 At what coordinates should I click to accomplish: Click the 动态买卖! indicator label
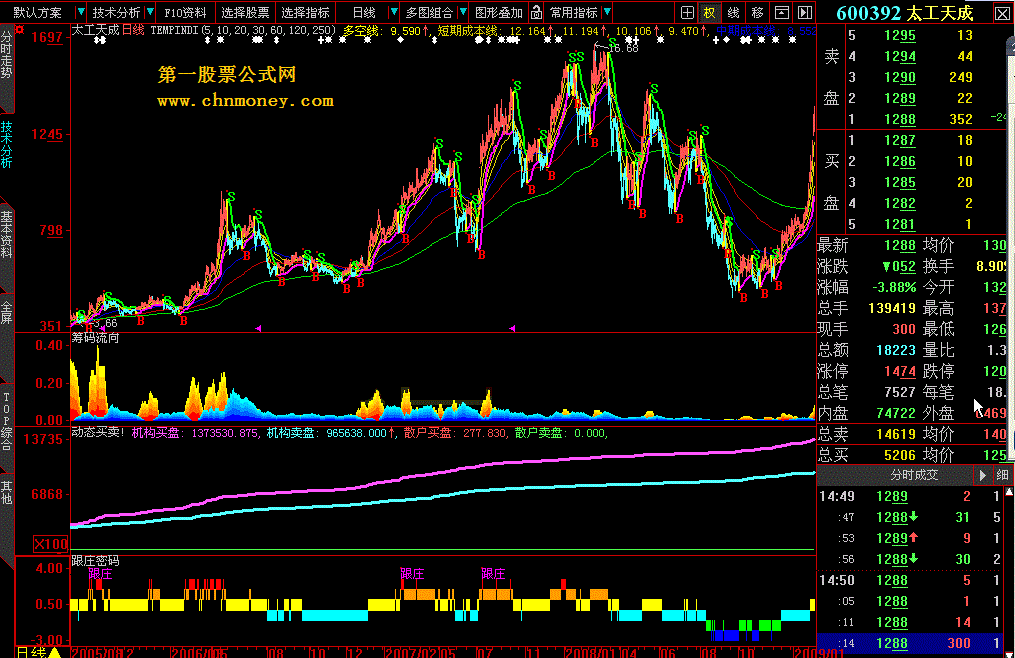(x=98, y=433)
